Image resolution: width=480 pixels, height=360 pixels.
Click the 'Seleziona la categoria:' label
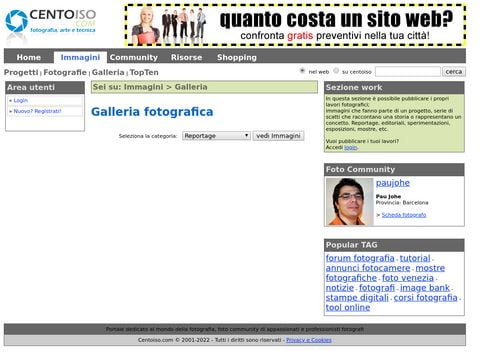(x=148, y=136)
